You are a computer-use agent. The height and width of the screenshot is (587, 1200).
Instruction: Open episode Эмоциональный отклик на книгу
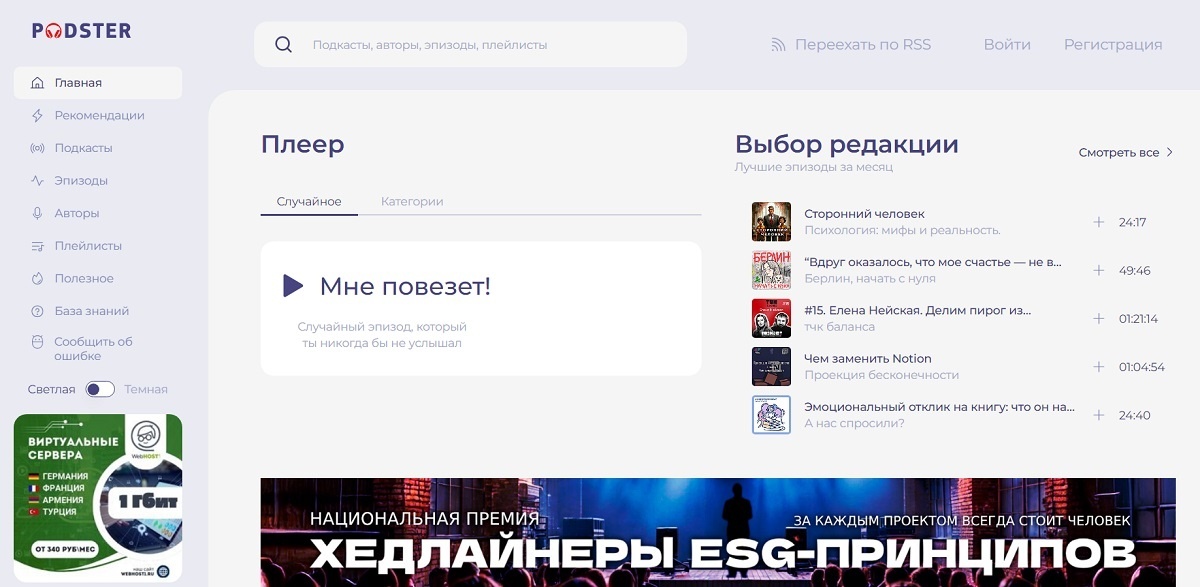click(x=939, y=407)
